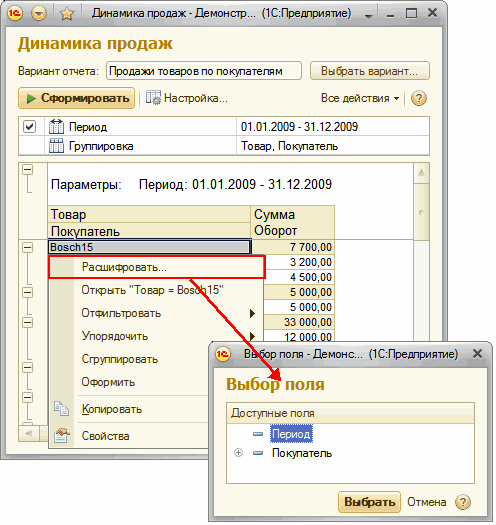
Task: Click the table icon next to Группировка
Action: (56, 146)
